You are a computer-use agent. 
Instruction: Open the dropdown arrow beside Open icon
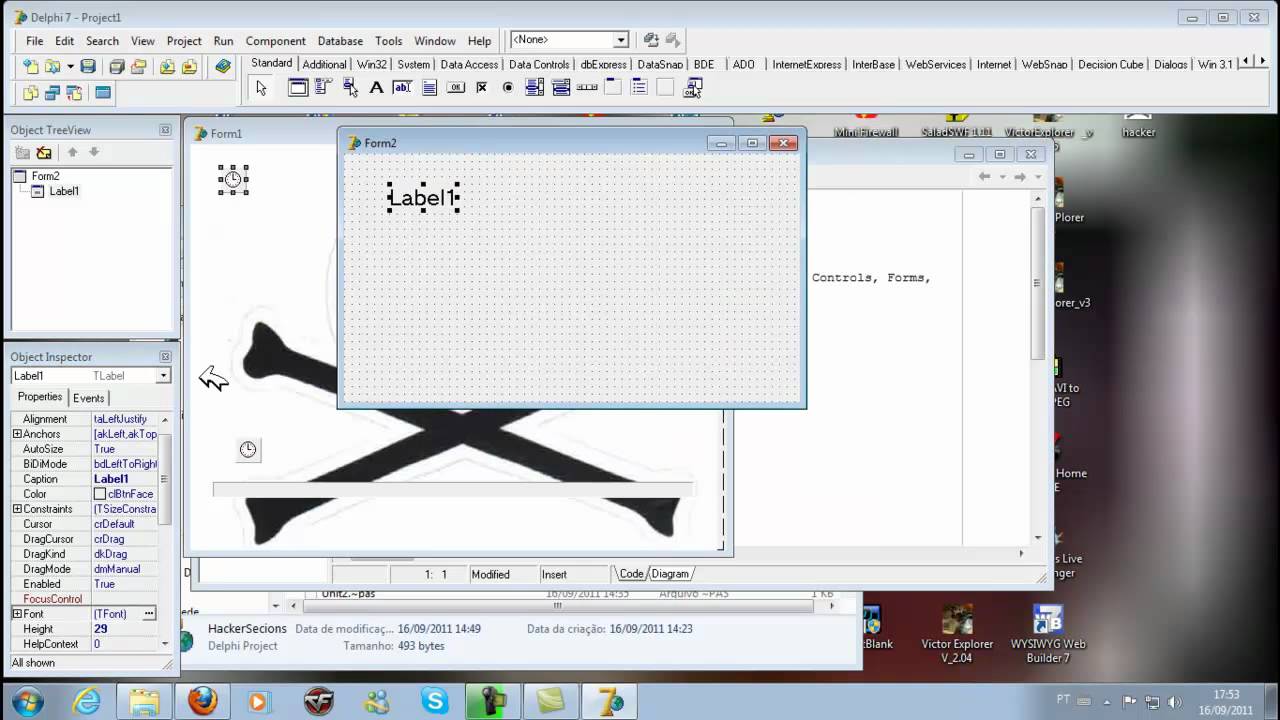[x=70, y=66]
